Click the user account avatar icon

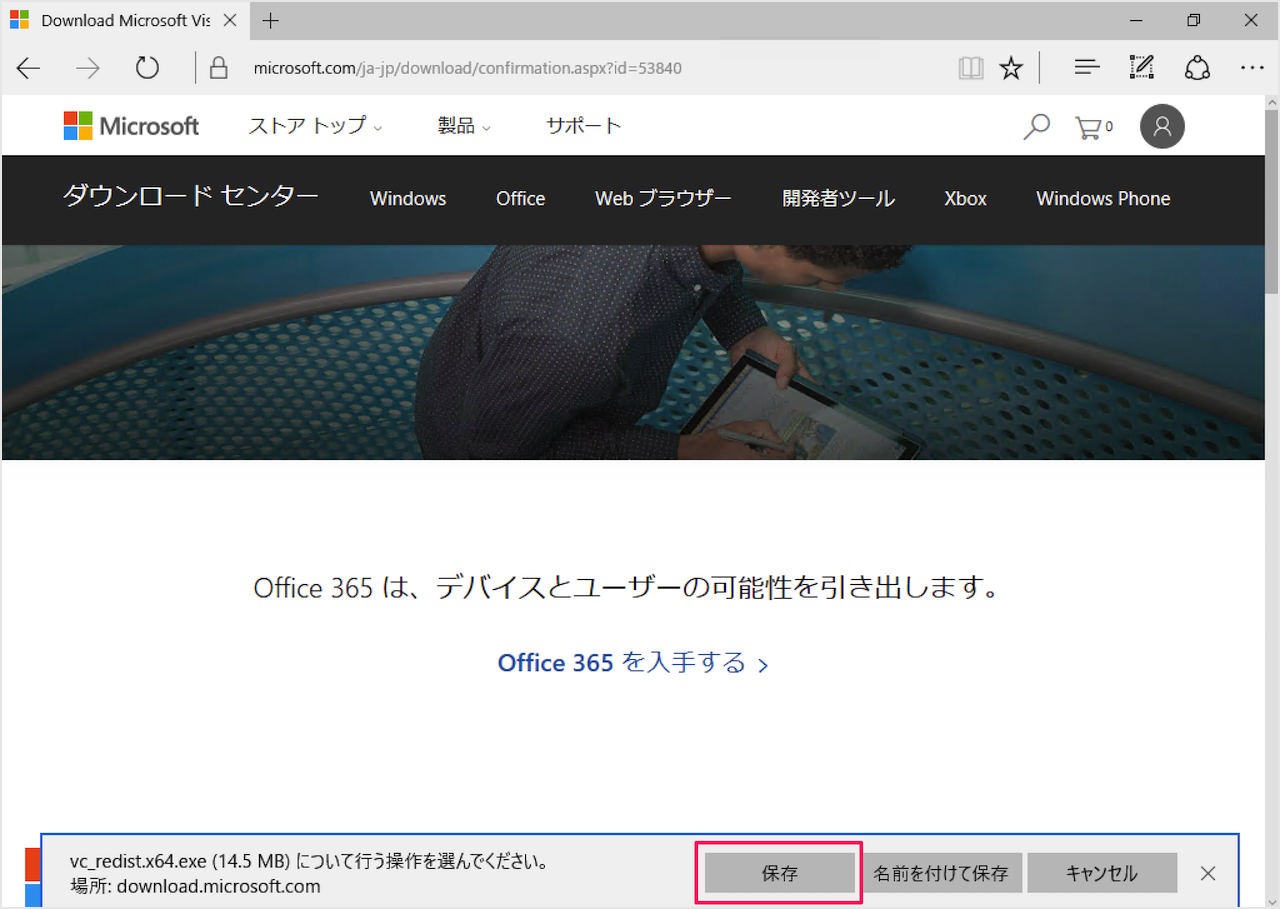[1162, 126]
